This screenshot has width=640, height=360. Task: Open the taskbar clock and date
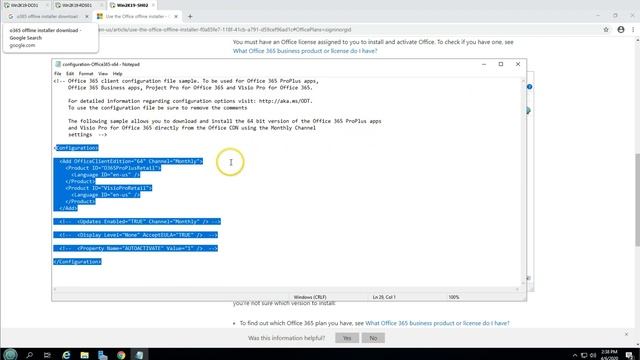click(x=609, y=355)
